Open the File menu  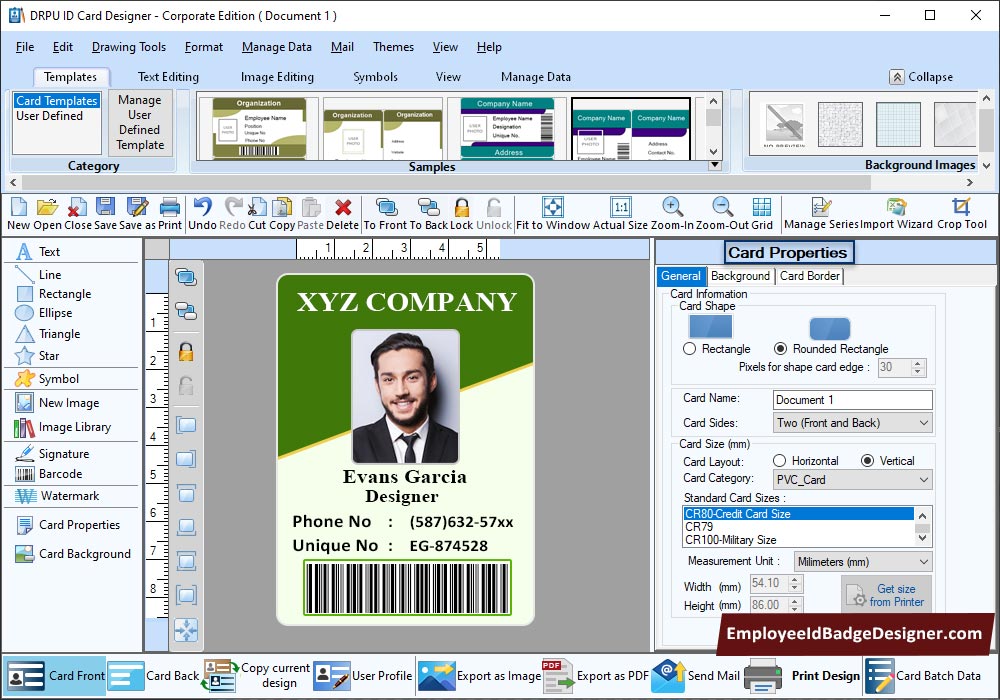point(25,47)
